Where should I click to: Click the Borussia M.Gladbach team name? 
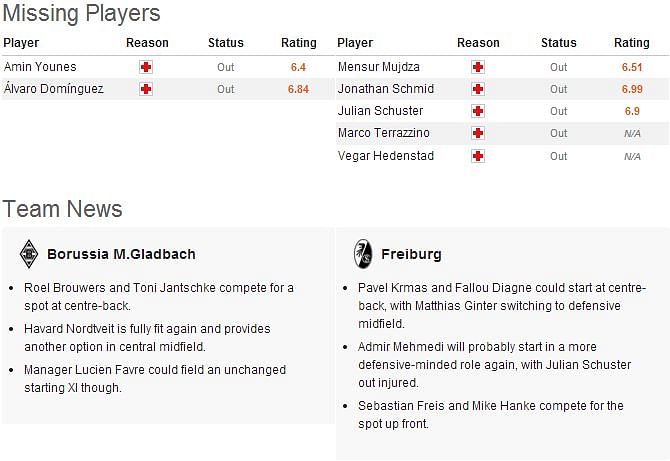pos(121,254)
